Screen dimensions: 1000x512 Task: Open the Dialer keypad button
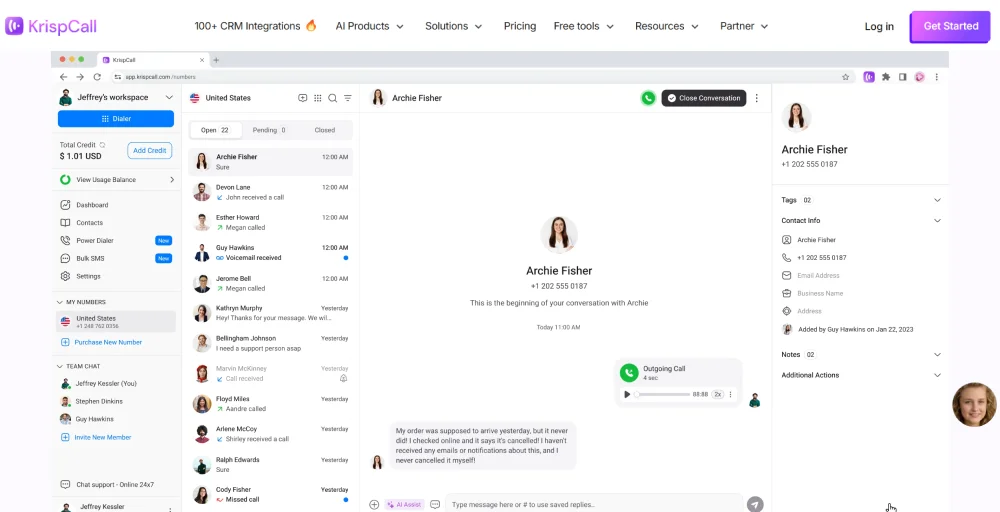coord(115,119)
